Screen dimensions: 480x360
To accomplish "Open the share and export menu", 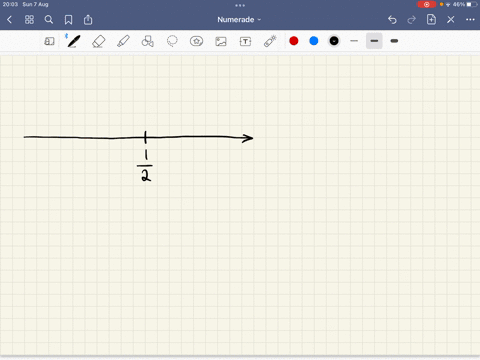I will click(88, 20).
